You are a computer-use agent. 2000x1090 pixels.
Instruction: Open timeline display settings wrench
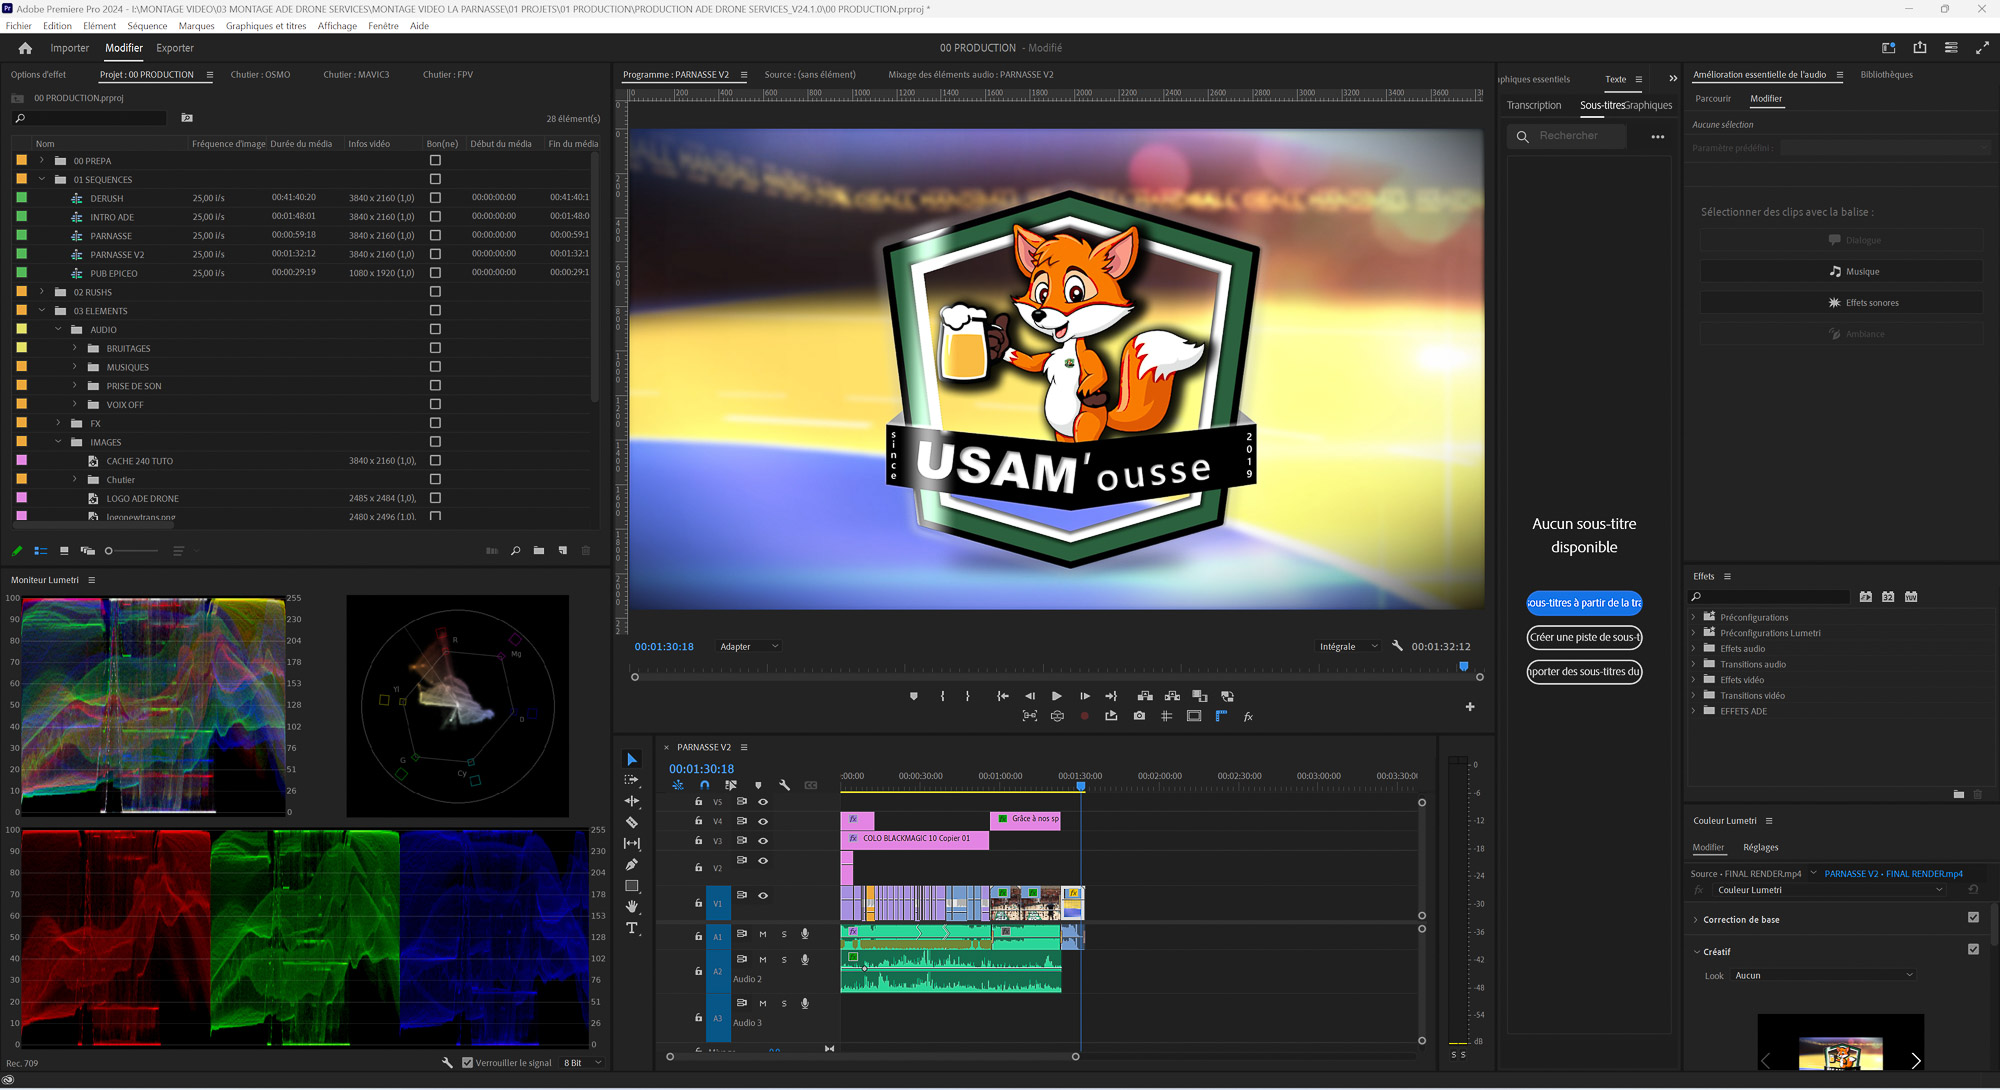(x=785, y=785)
